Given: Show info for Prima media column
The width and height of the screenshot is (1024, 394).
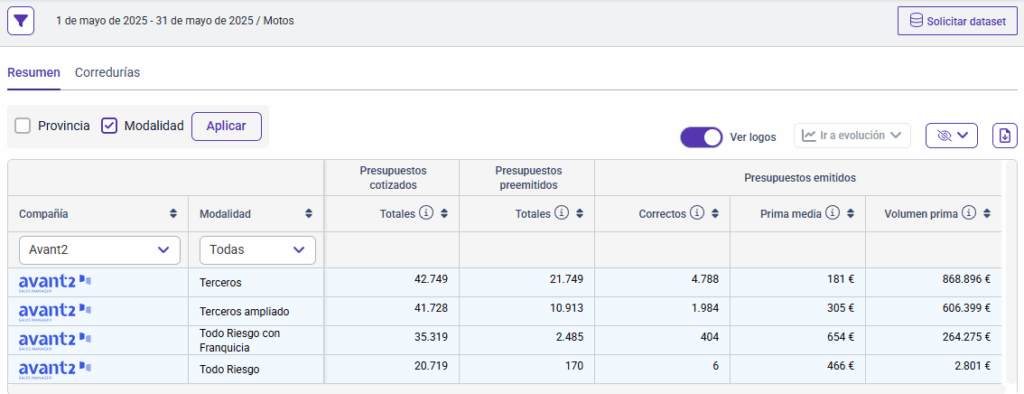Looking at the screenshot, I should [x=832, y=213].
